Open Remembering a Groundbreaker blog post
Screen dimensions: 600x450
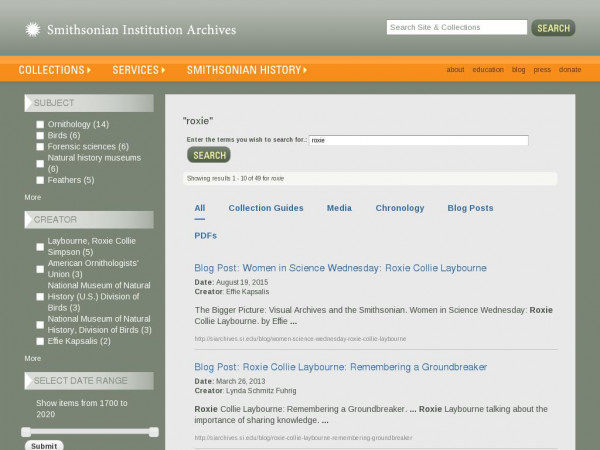(341, 367)
